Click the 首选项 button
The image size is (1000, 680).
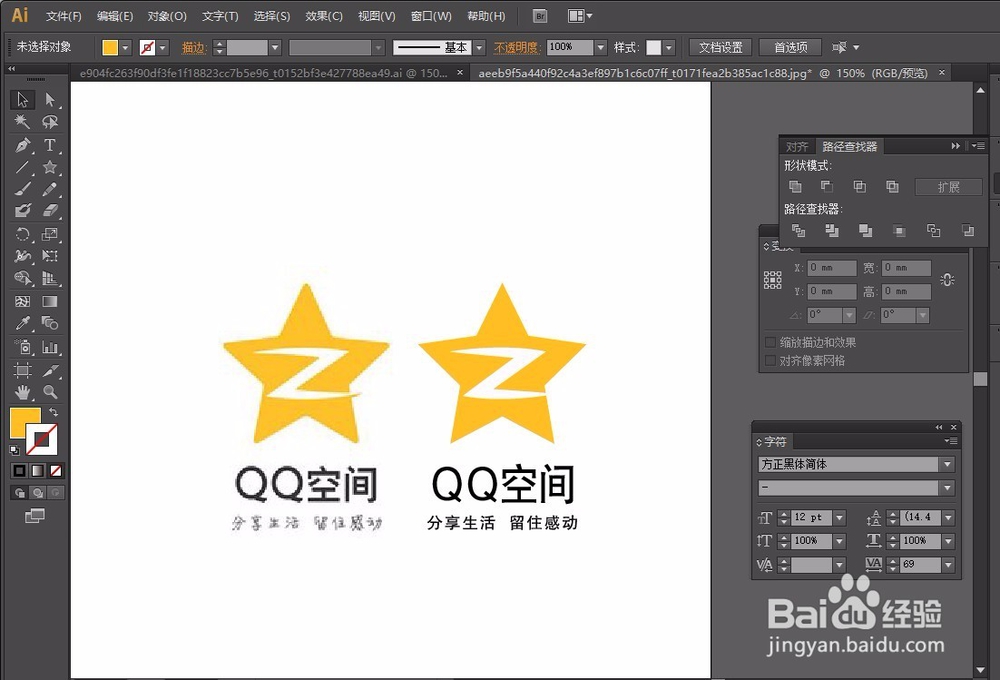tap(791, 47)
